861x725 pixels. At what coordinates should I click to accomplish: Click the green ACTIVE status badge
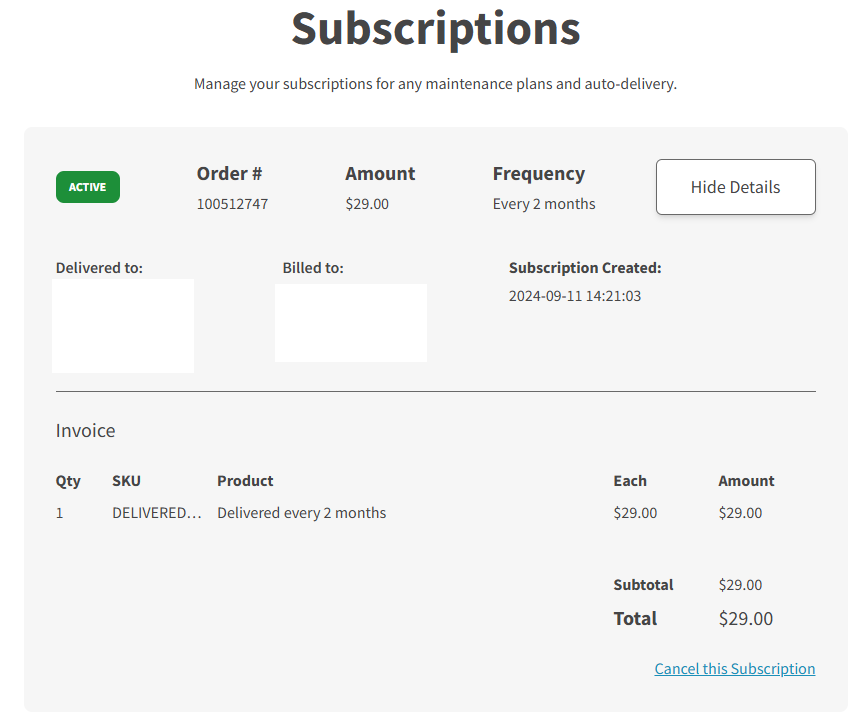[88, 187]
